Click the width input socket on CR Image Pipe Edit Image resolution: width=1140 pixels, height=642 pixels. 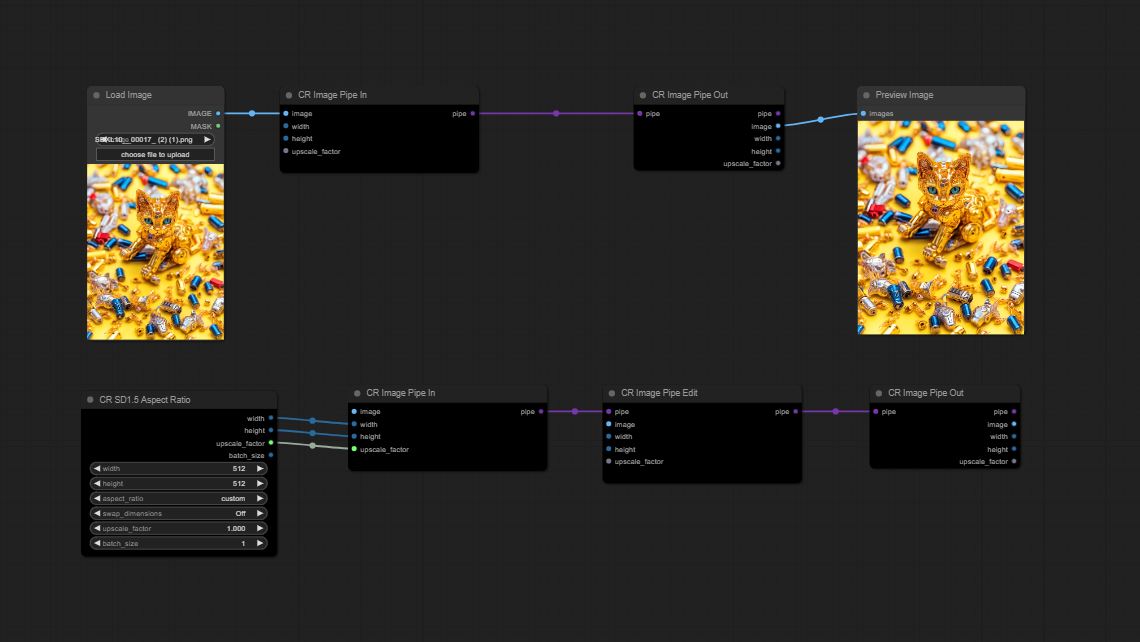pyautogui.click(x=609, y=436)
